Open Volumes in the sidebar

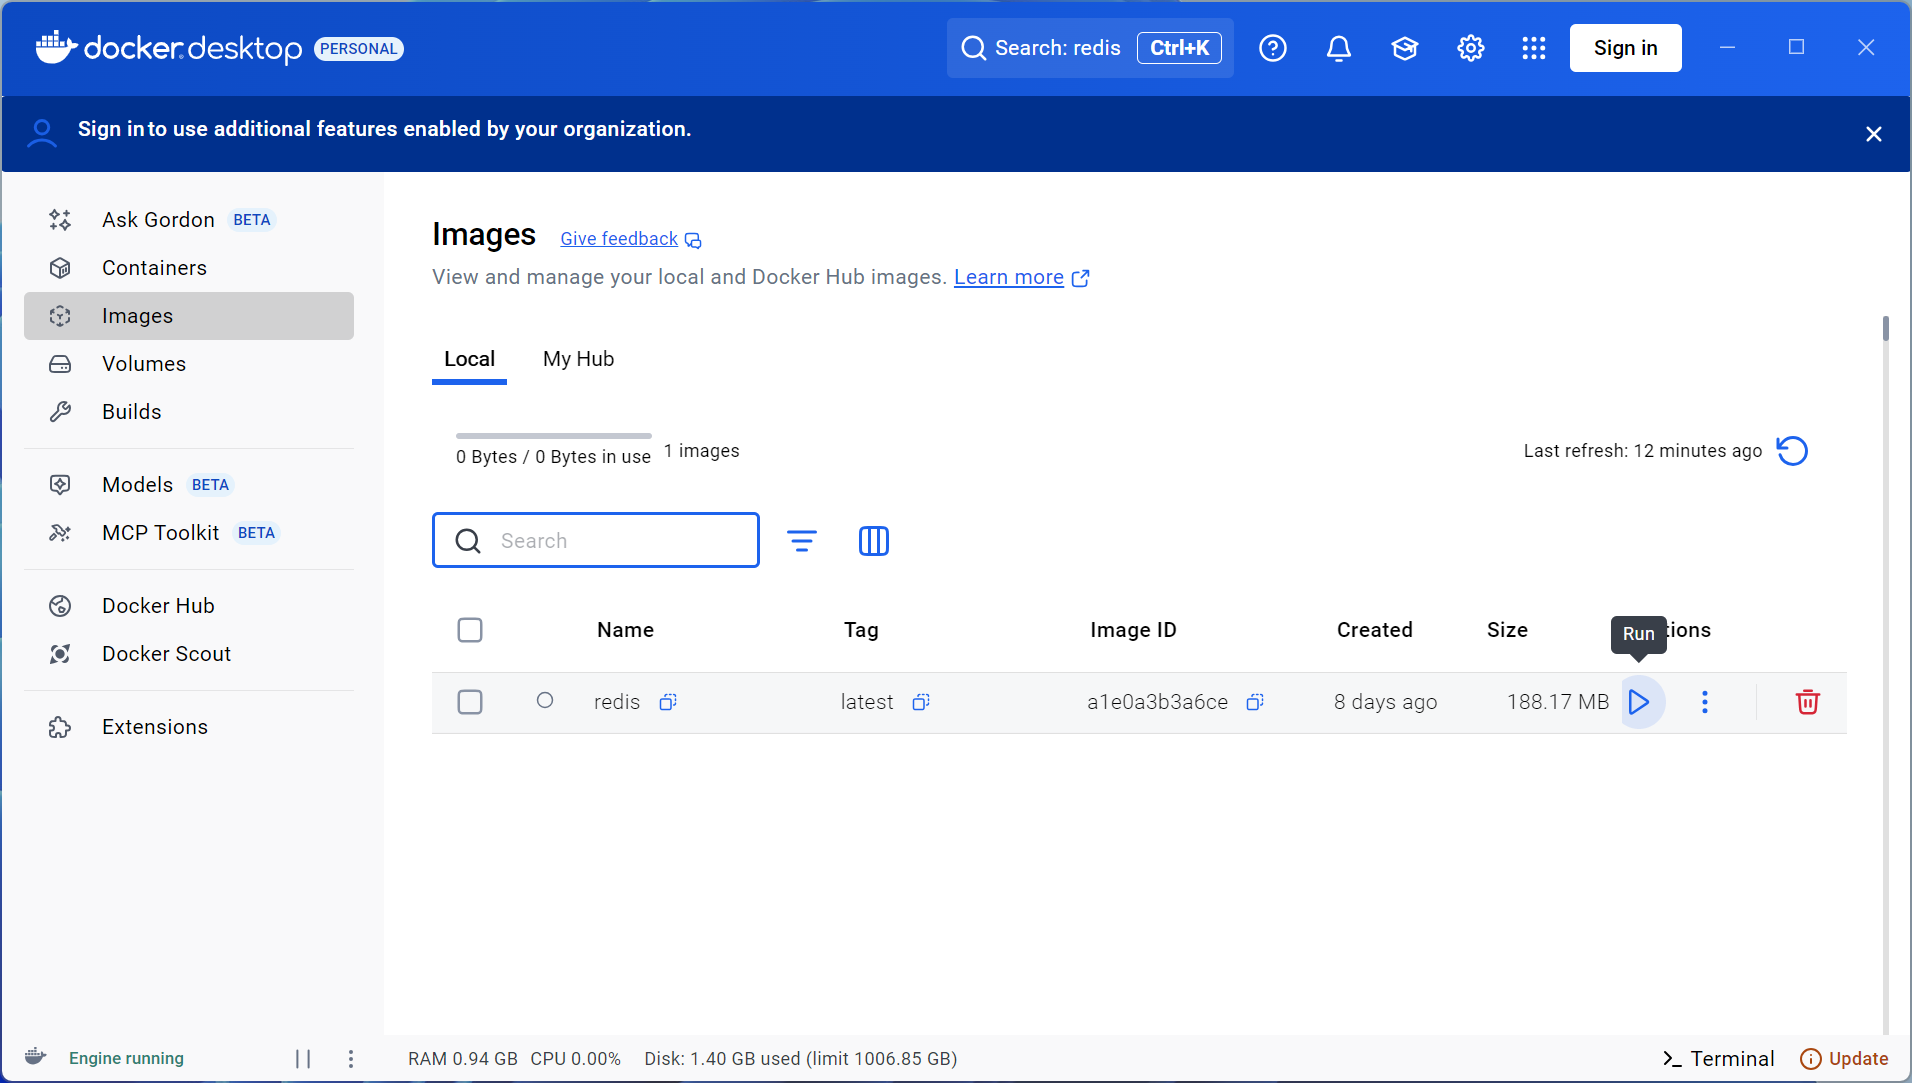click(189, 364)
